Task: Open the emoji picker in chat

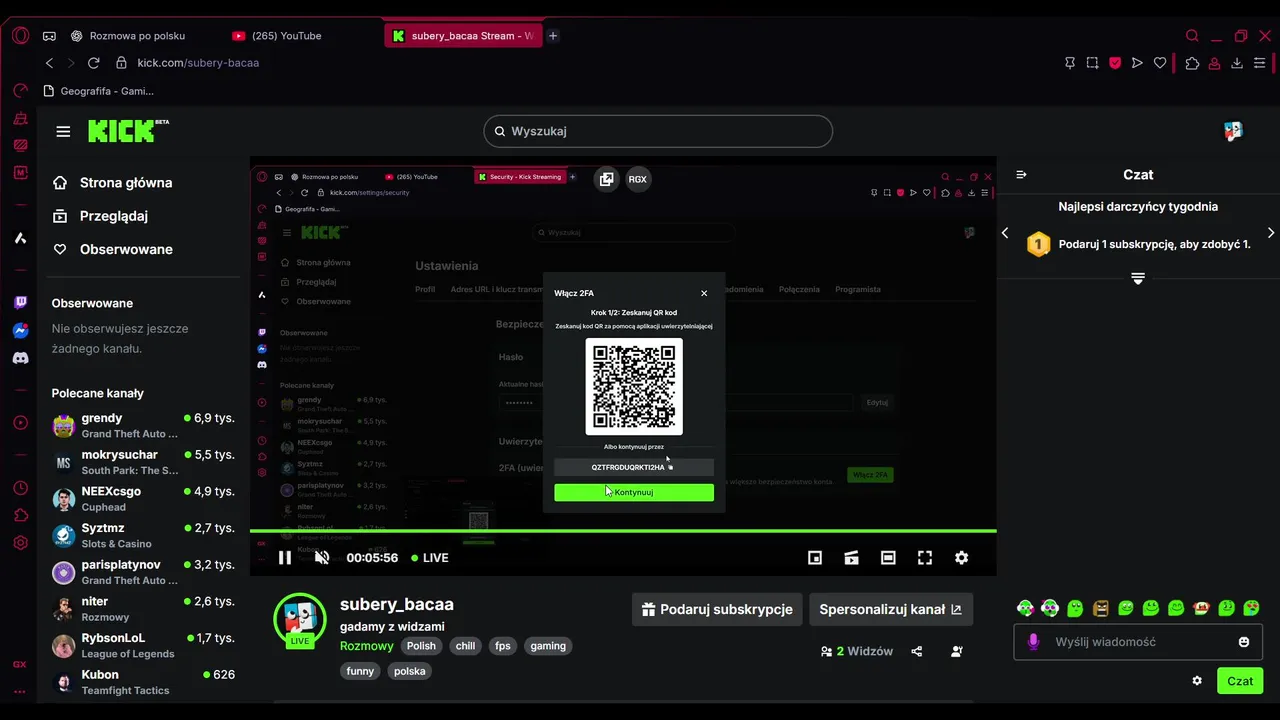Action: click(x=1244, y=642)
